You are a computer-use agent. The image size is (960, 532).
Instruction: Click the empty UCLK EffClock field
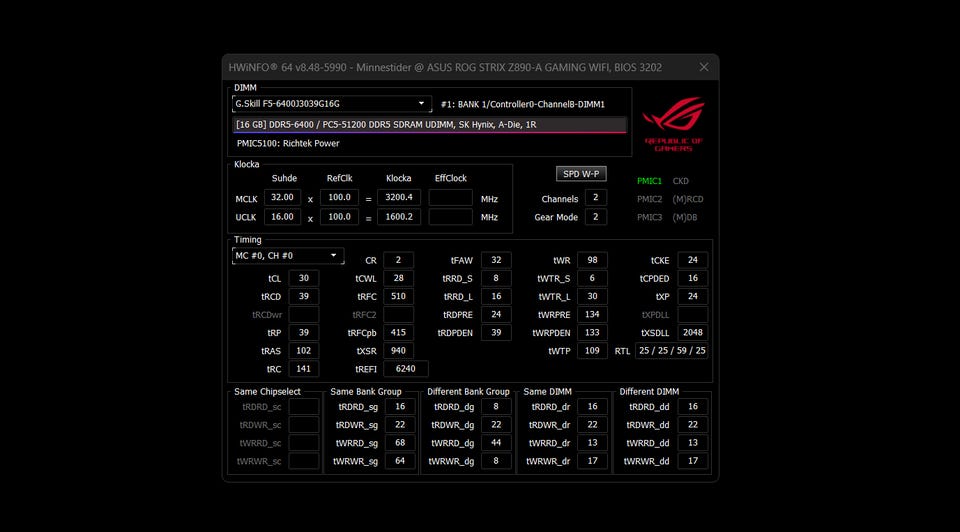point(450,217)
